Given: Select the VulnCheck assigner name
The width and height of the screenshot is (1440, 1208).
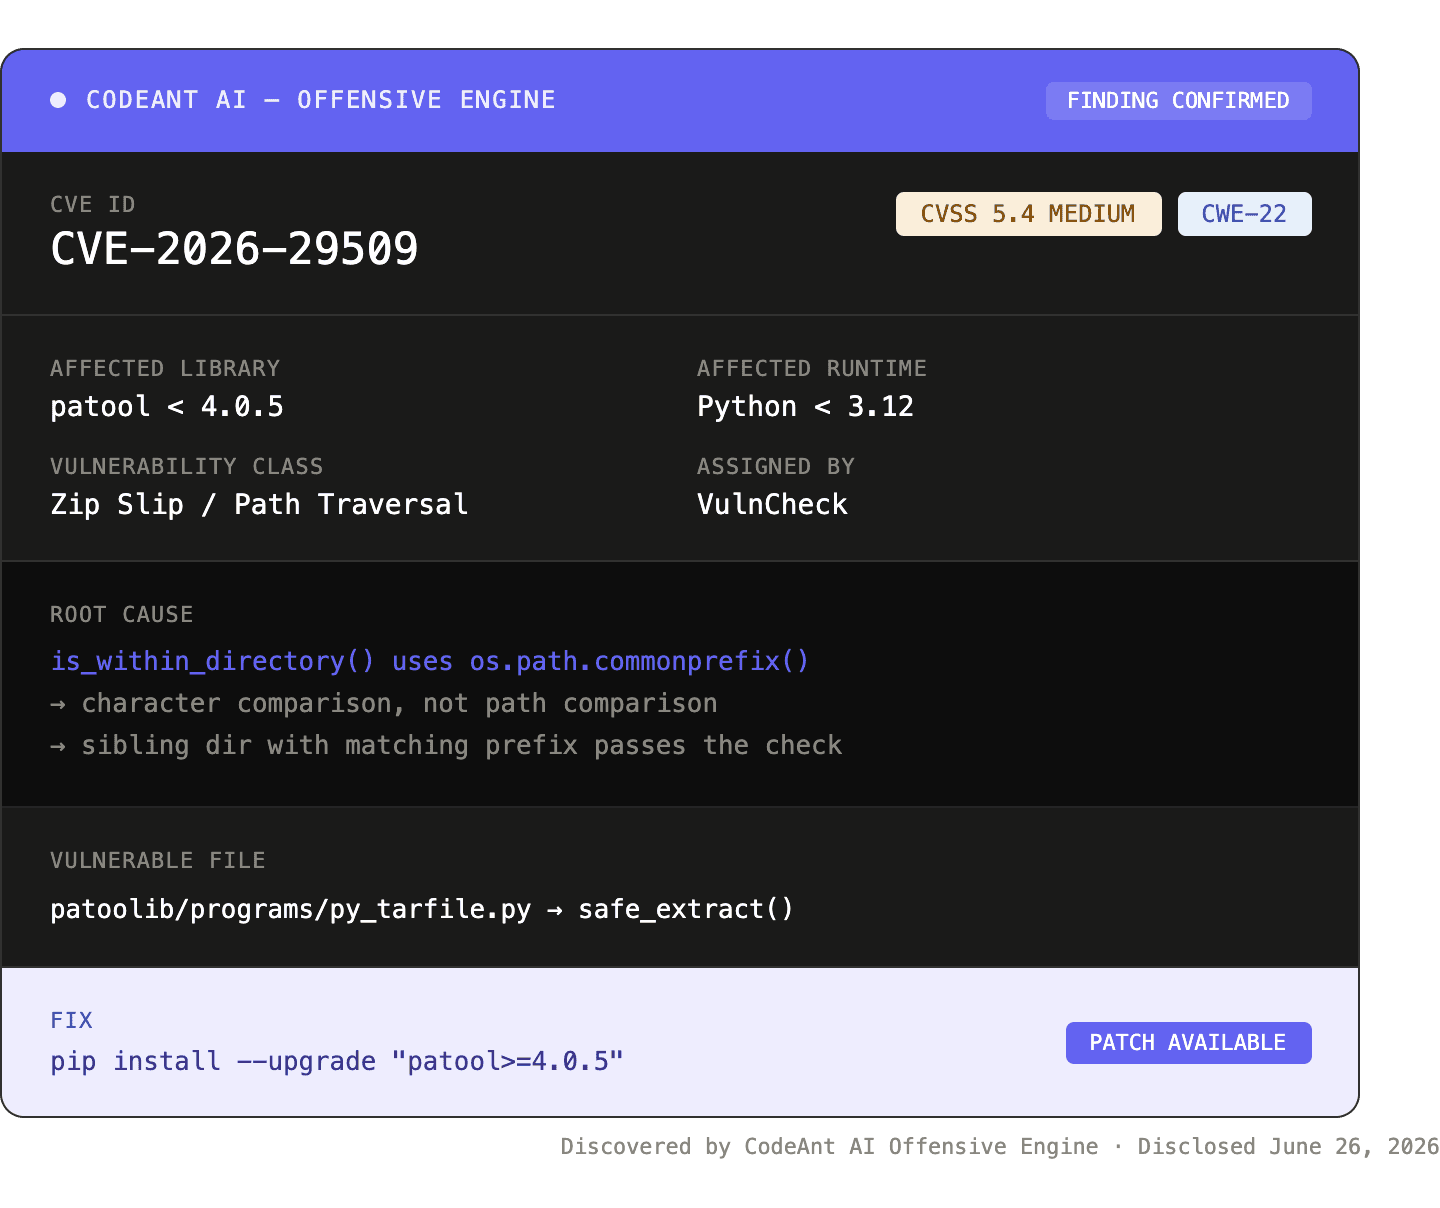Looking at the screenshot, I should coord(772,505).
